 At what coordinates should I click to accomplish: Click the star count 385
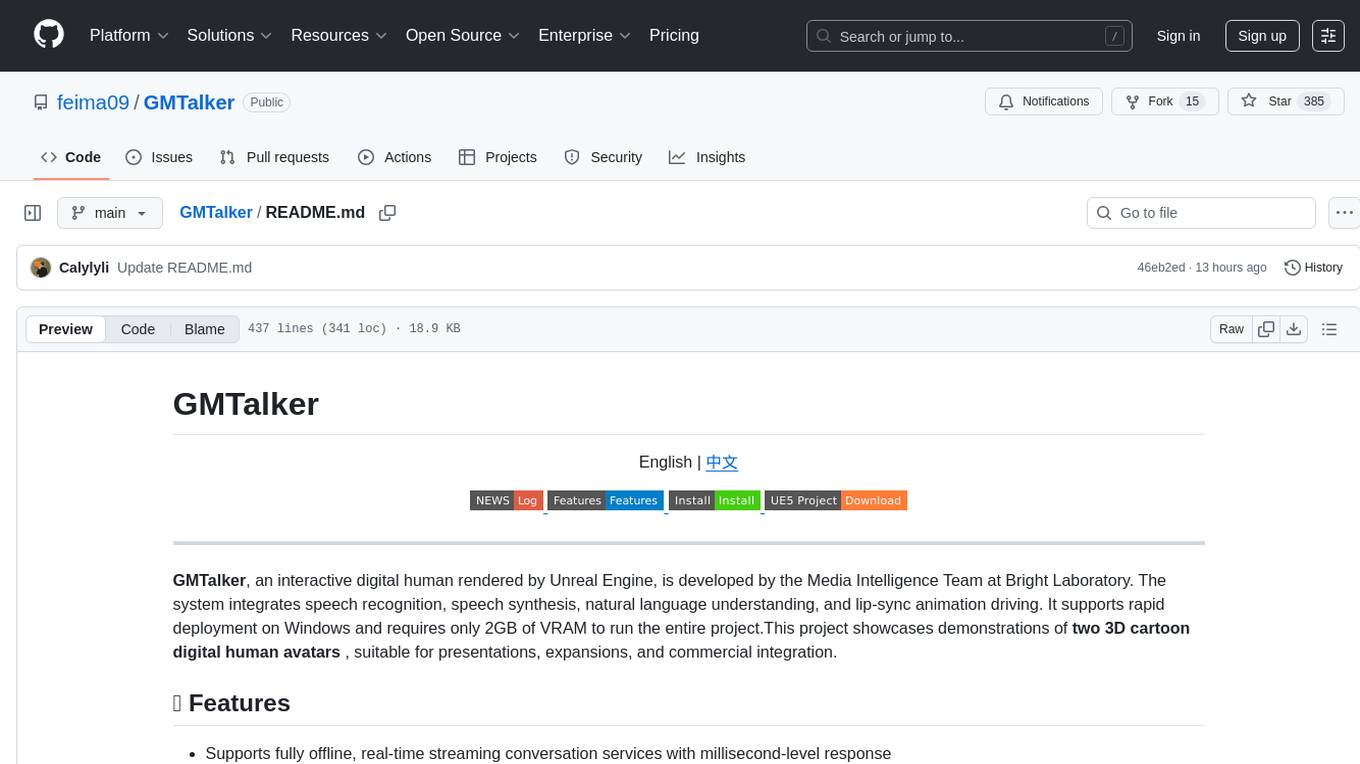coord(1314,102)
